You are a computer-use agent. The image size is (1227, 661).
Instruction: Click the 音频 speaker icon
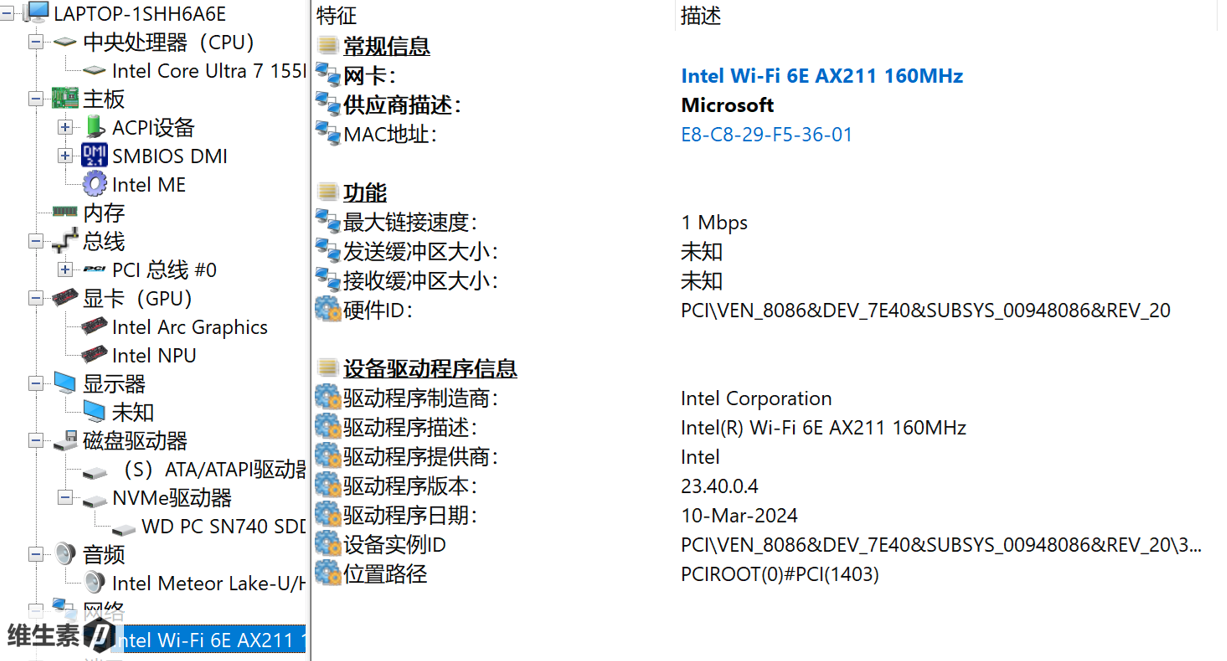point(65,554)
